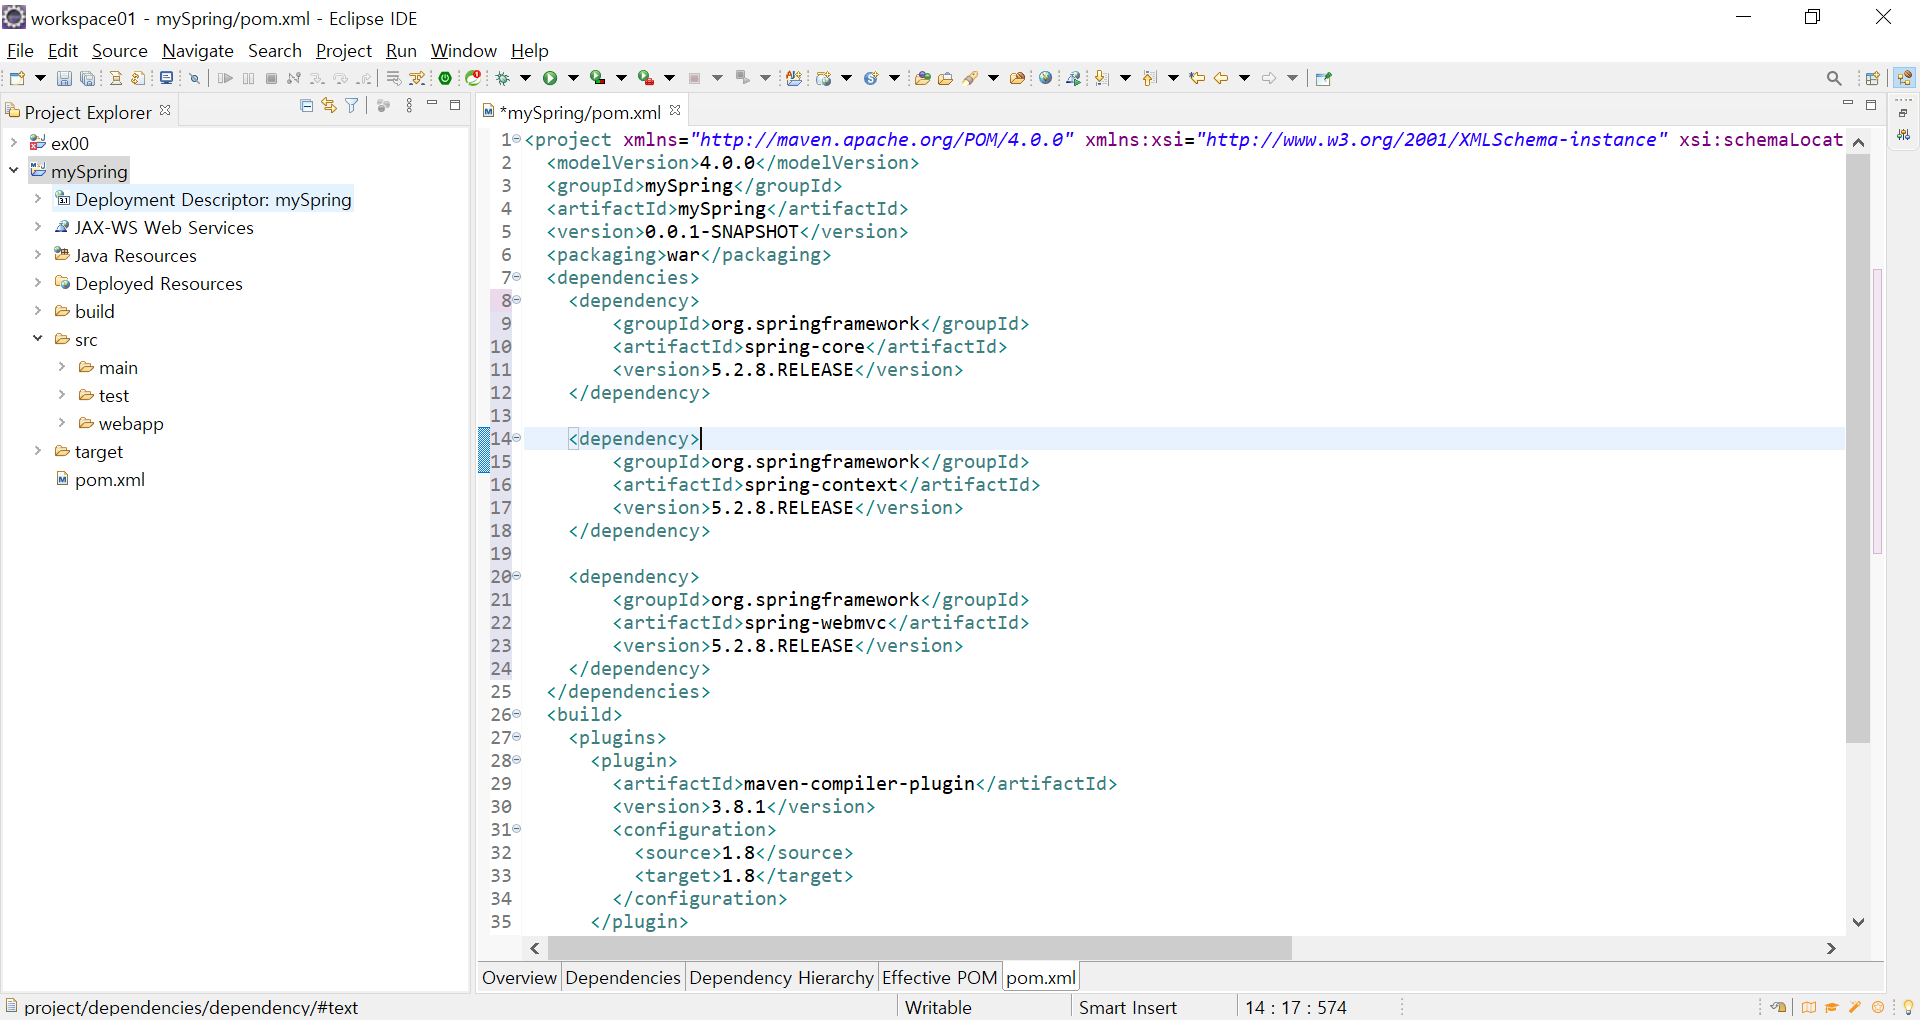
Task: Expand the ex00 project node
Action: coord(14,143)
